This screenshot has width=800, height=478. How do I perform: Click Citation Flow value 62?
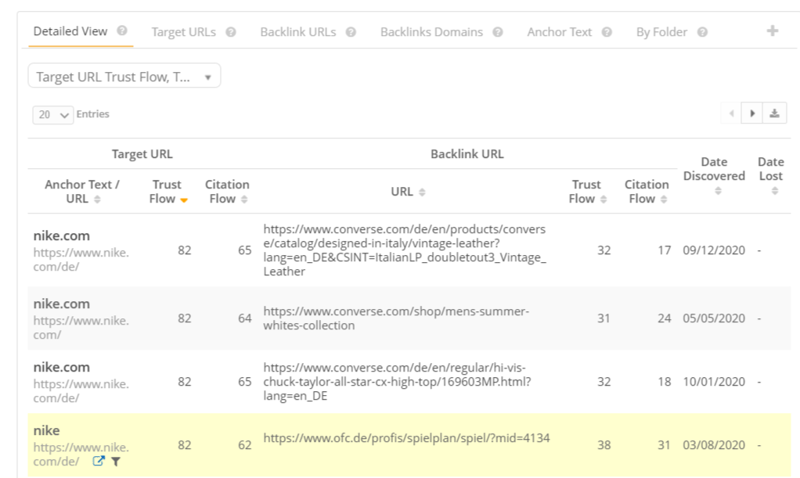point(245,445)
